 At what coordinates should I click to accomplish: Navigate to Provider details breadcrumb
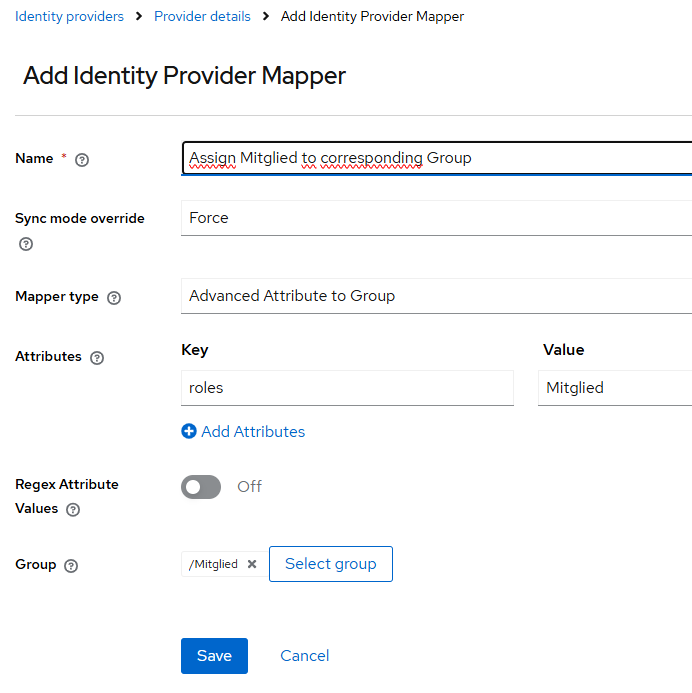point(202,16)
